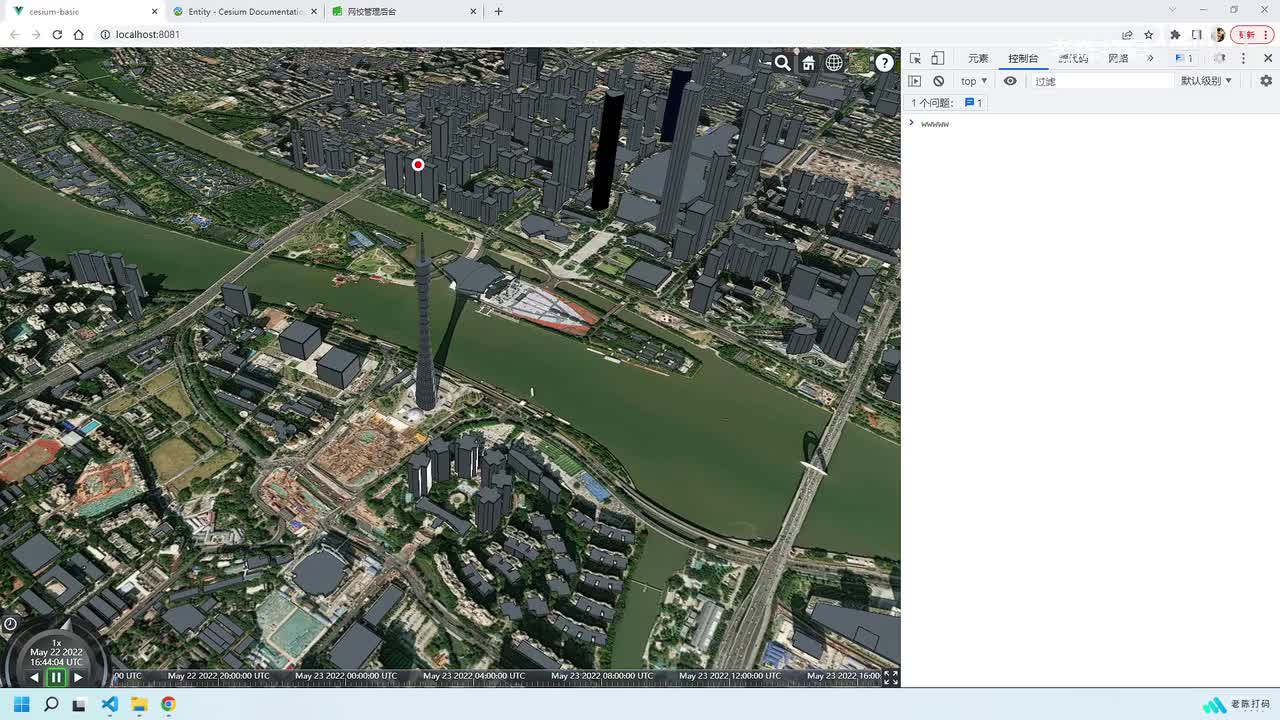The image size is (1280, 720).
Task: Close the cesium-basic tab
Action: coord(154,11)
